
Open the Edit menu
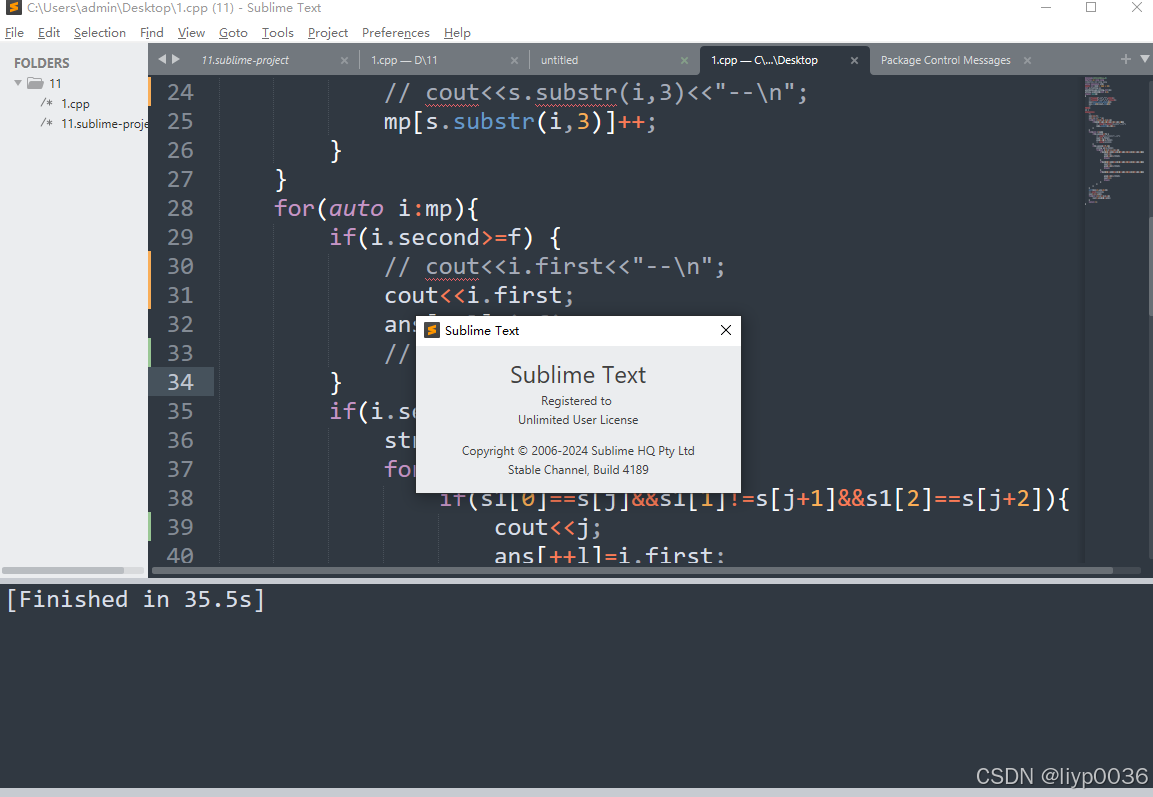49,32
